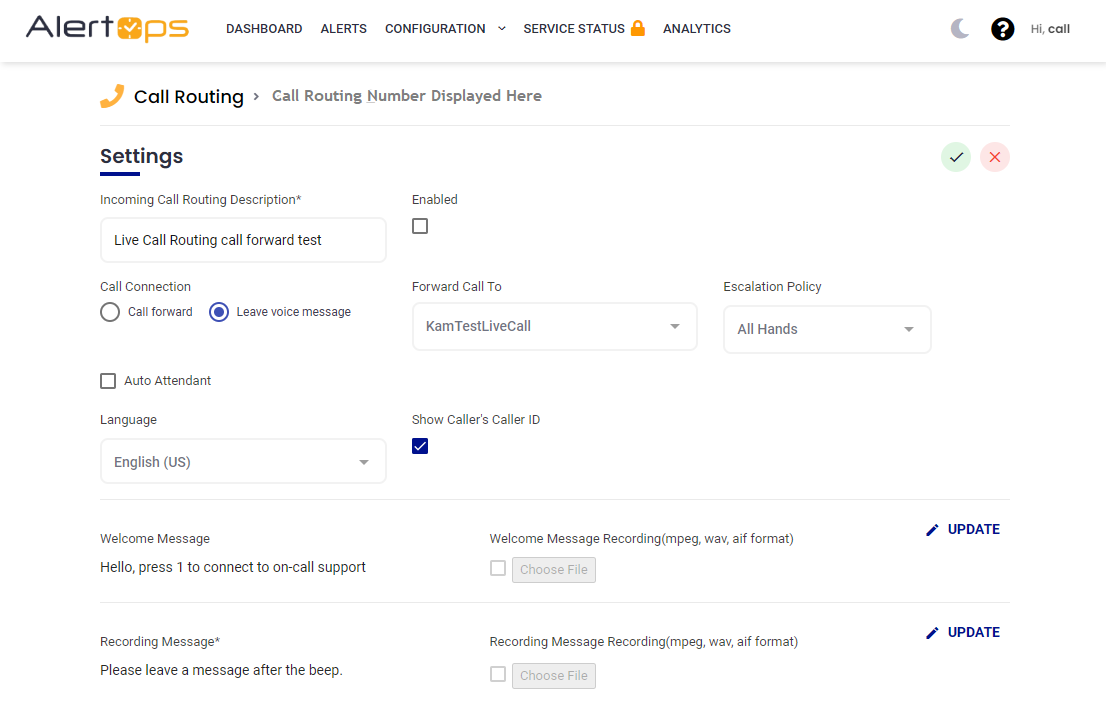
Task: Check the Enabled checkbox
Action: [420, 226]
